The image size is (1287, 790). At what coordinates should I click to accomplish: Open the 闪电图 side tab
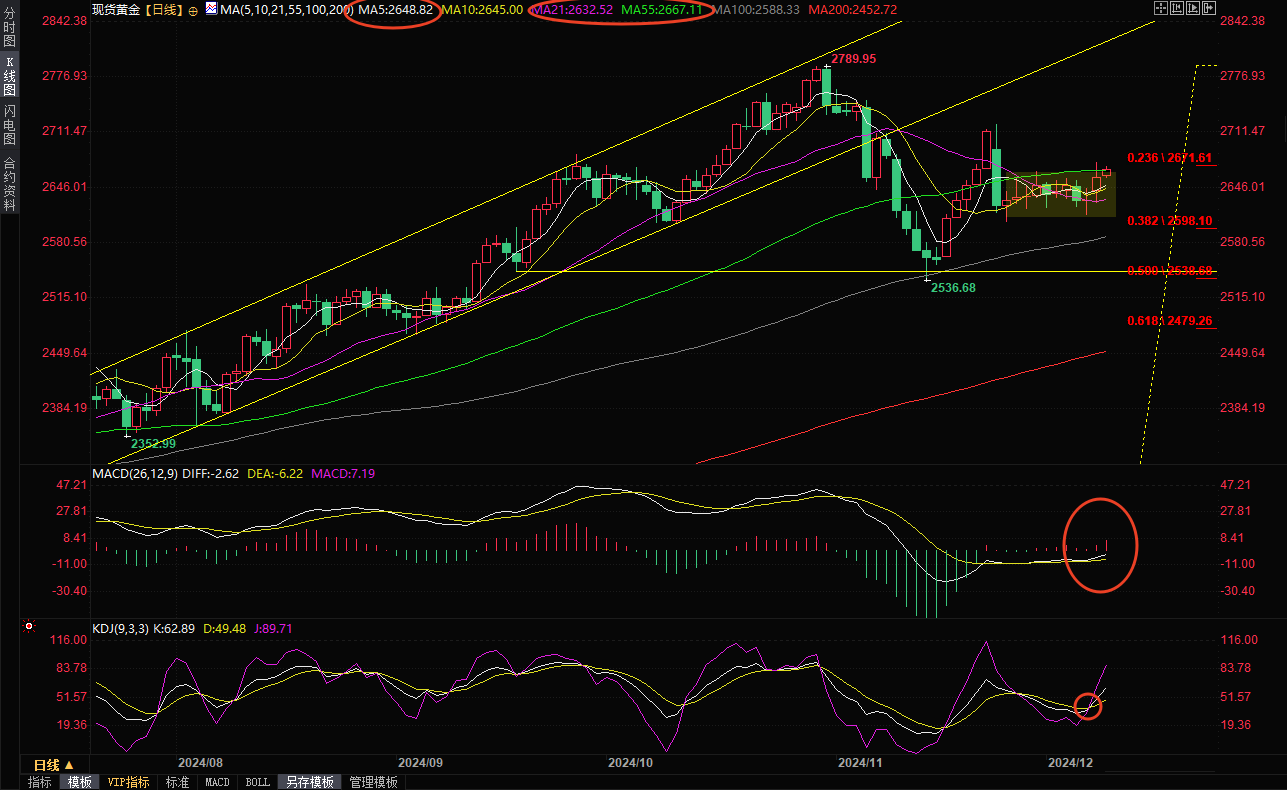coord(9,124)
